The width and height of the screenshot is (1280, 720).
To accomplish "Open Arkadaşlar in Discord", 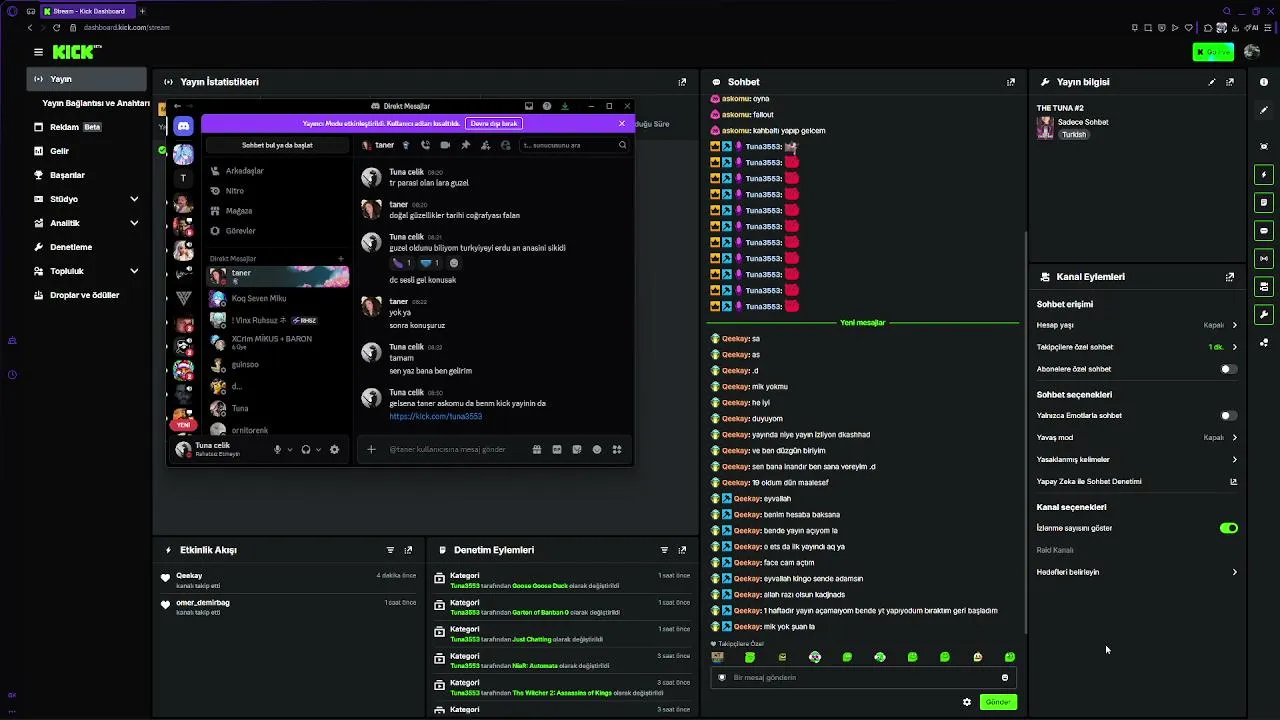I will (x=277, y=171).
